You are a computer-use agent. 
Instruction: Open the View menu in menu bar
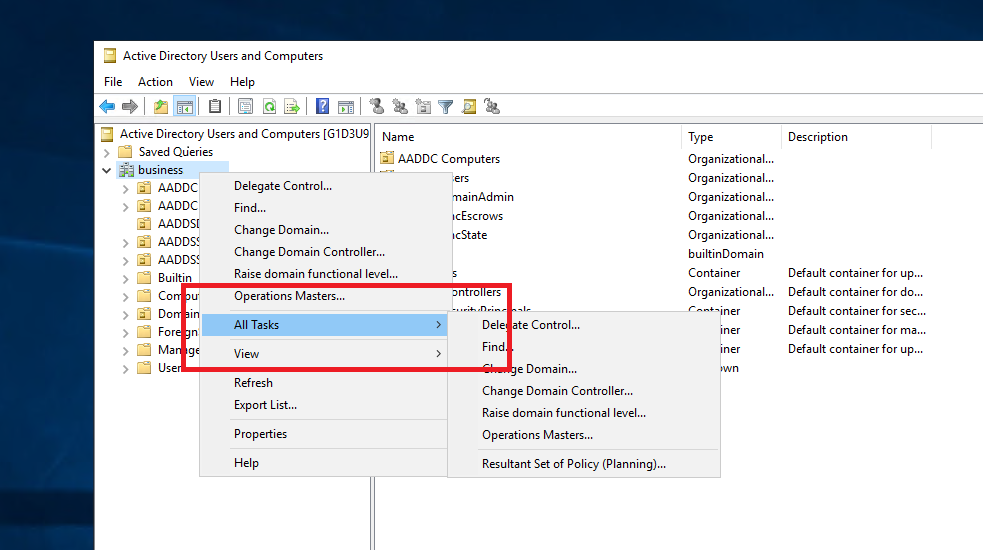(x=201, y=82)
